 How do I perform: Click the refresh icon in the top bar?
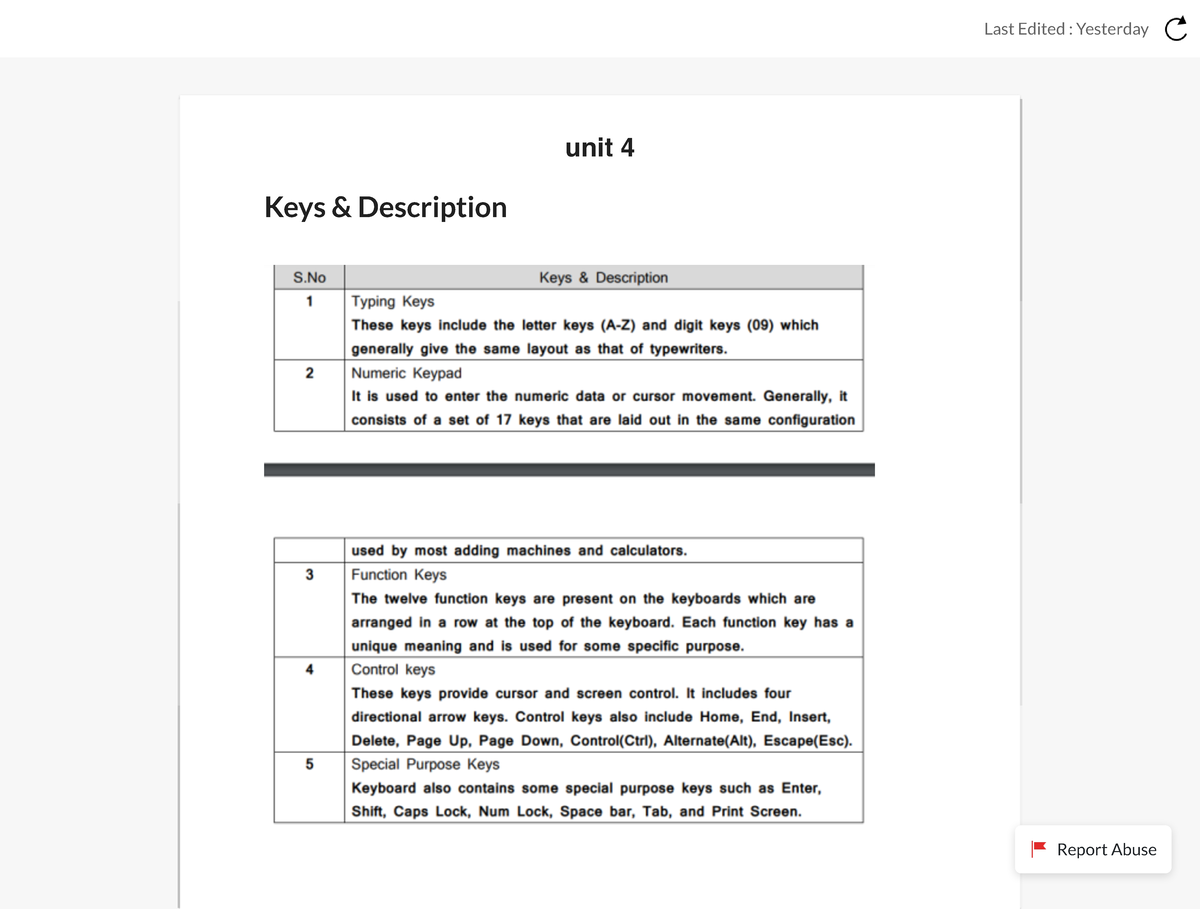coord(1175,29)
